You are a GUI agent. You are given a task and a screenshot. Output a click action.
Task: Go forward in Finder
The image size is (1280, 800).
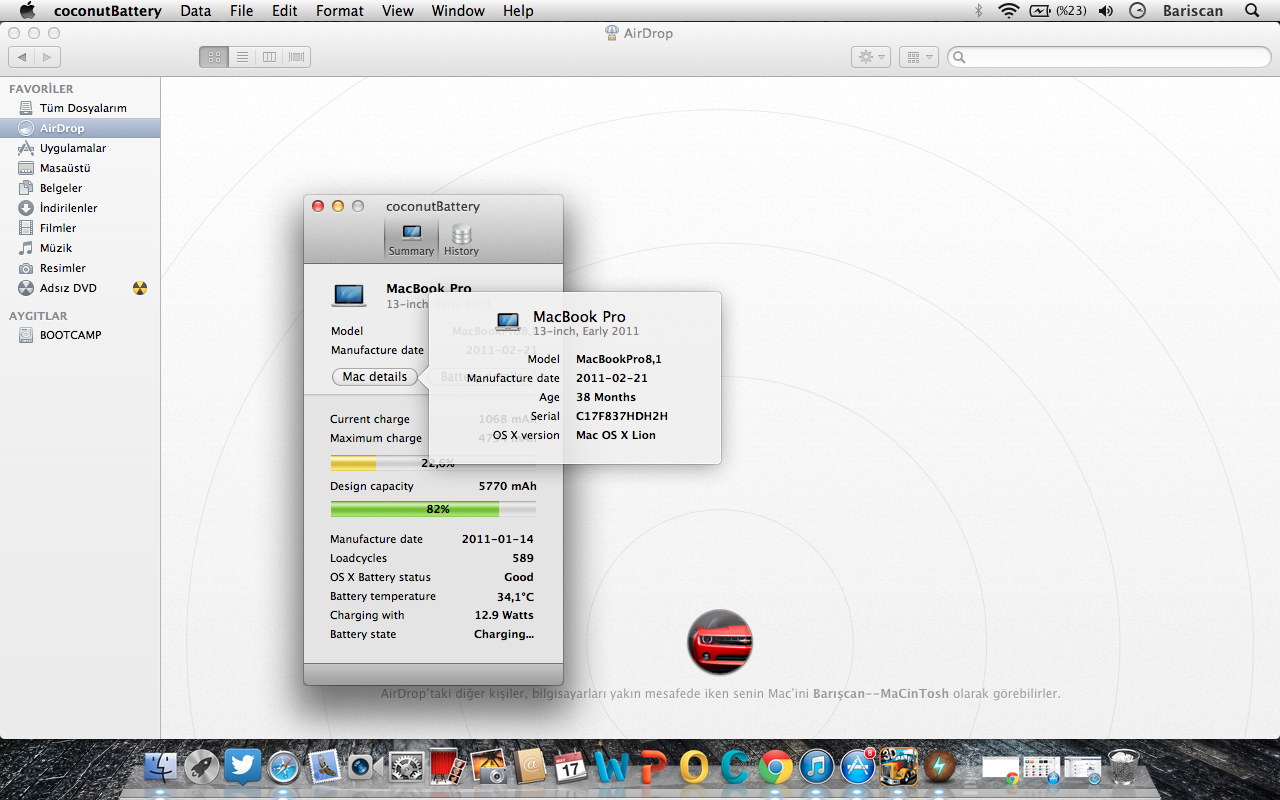click(x=48, y=57)
